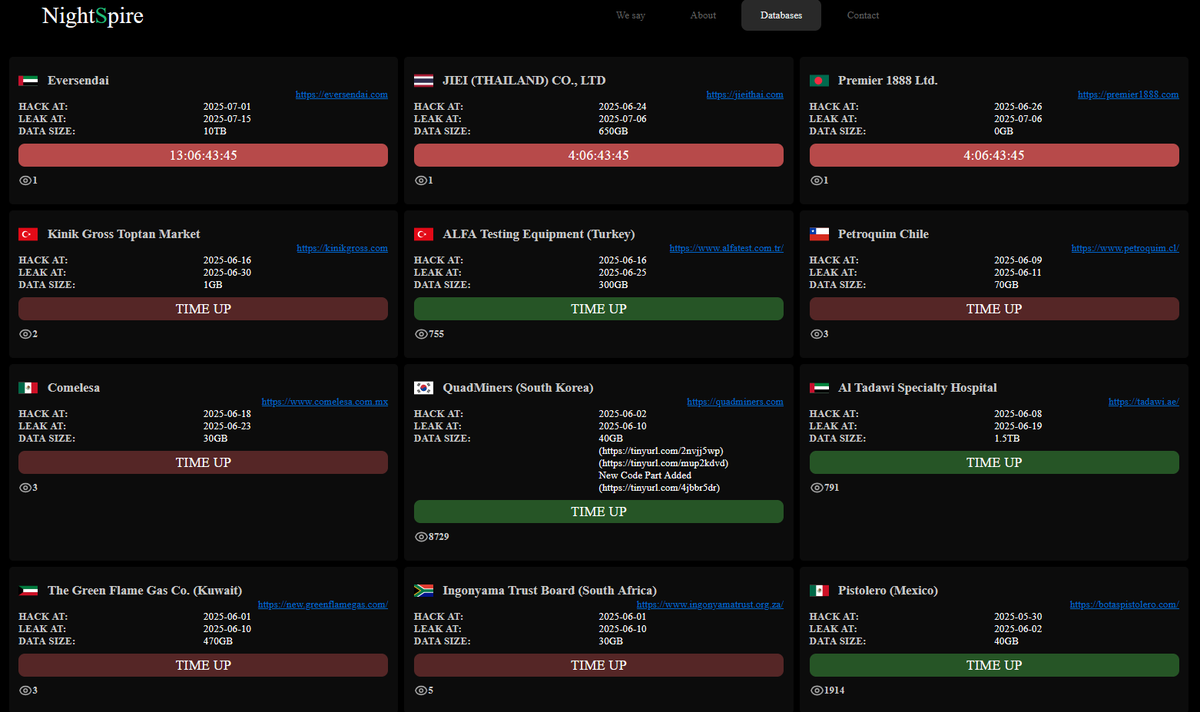
Task: Open the botaspistolero.com link
Action: click(x=1124, y=605)
